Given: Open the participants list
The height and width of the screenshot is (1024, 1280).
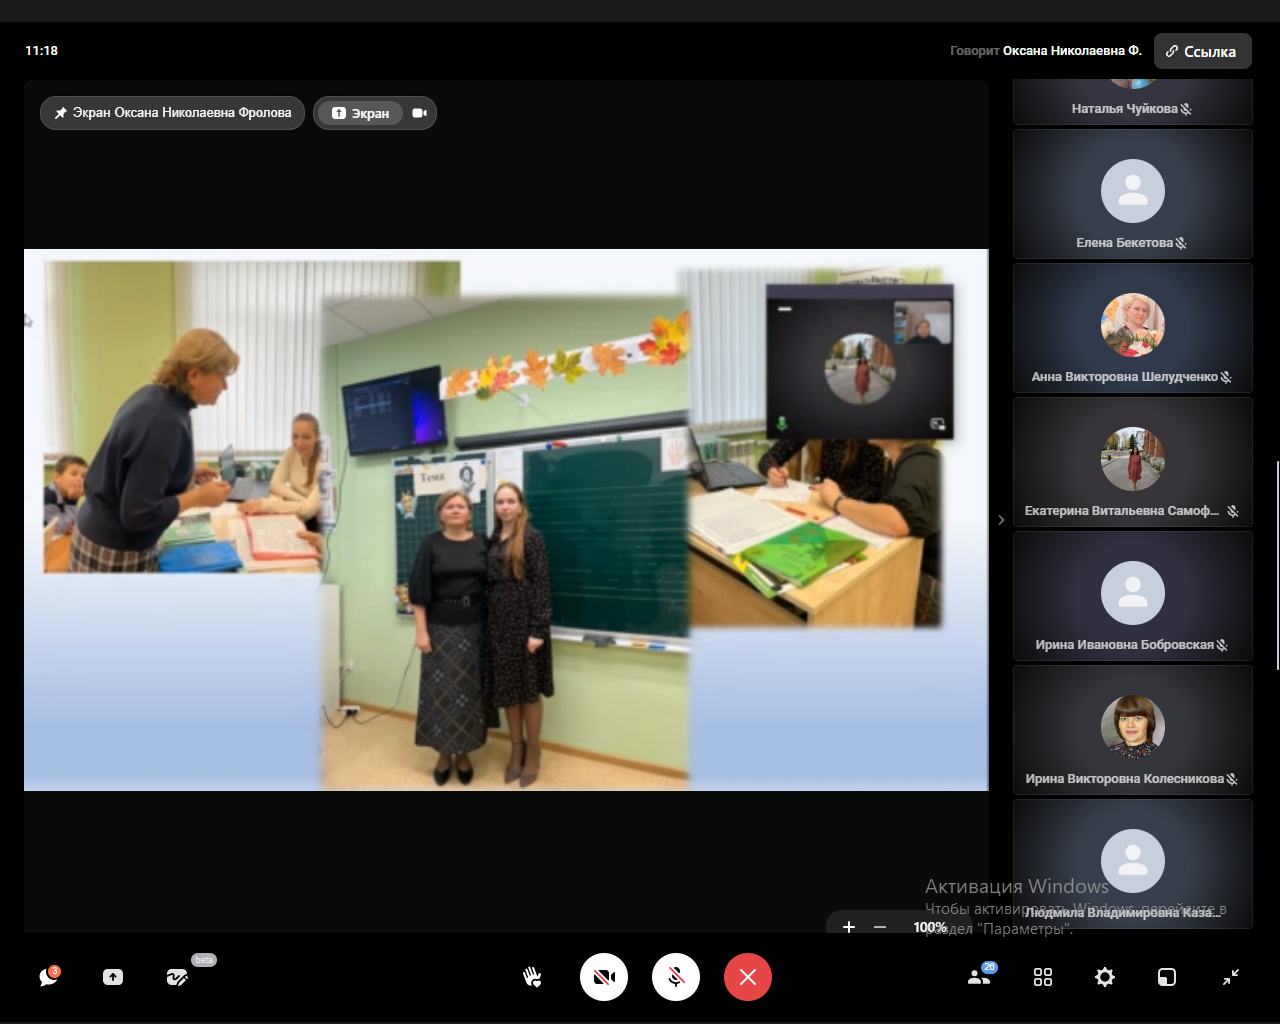Looking at the screenshot, I should [x=979, y=977].
